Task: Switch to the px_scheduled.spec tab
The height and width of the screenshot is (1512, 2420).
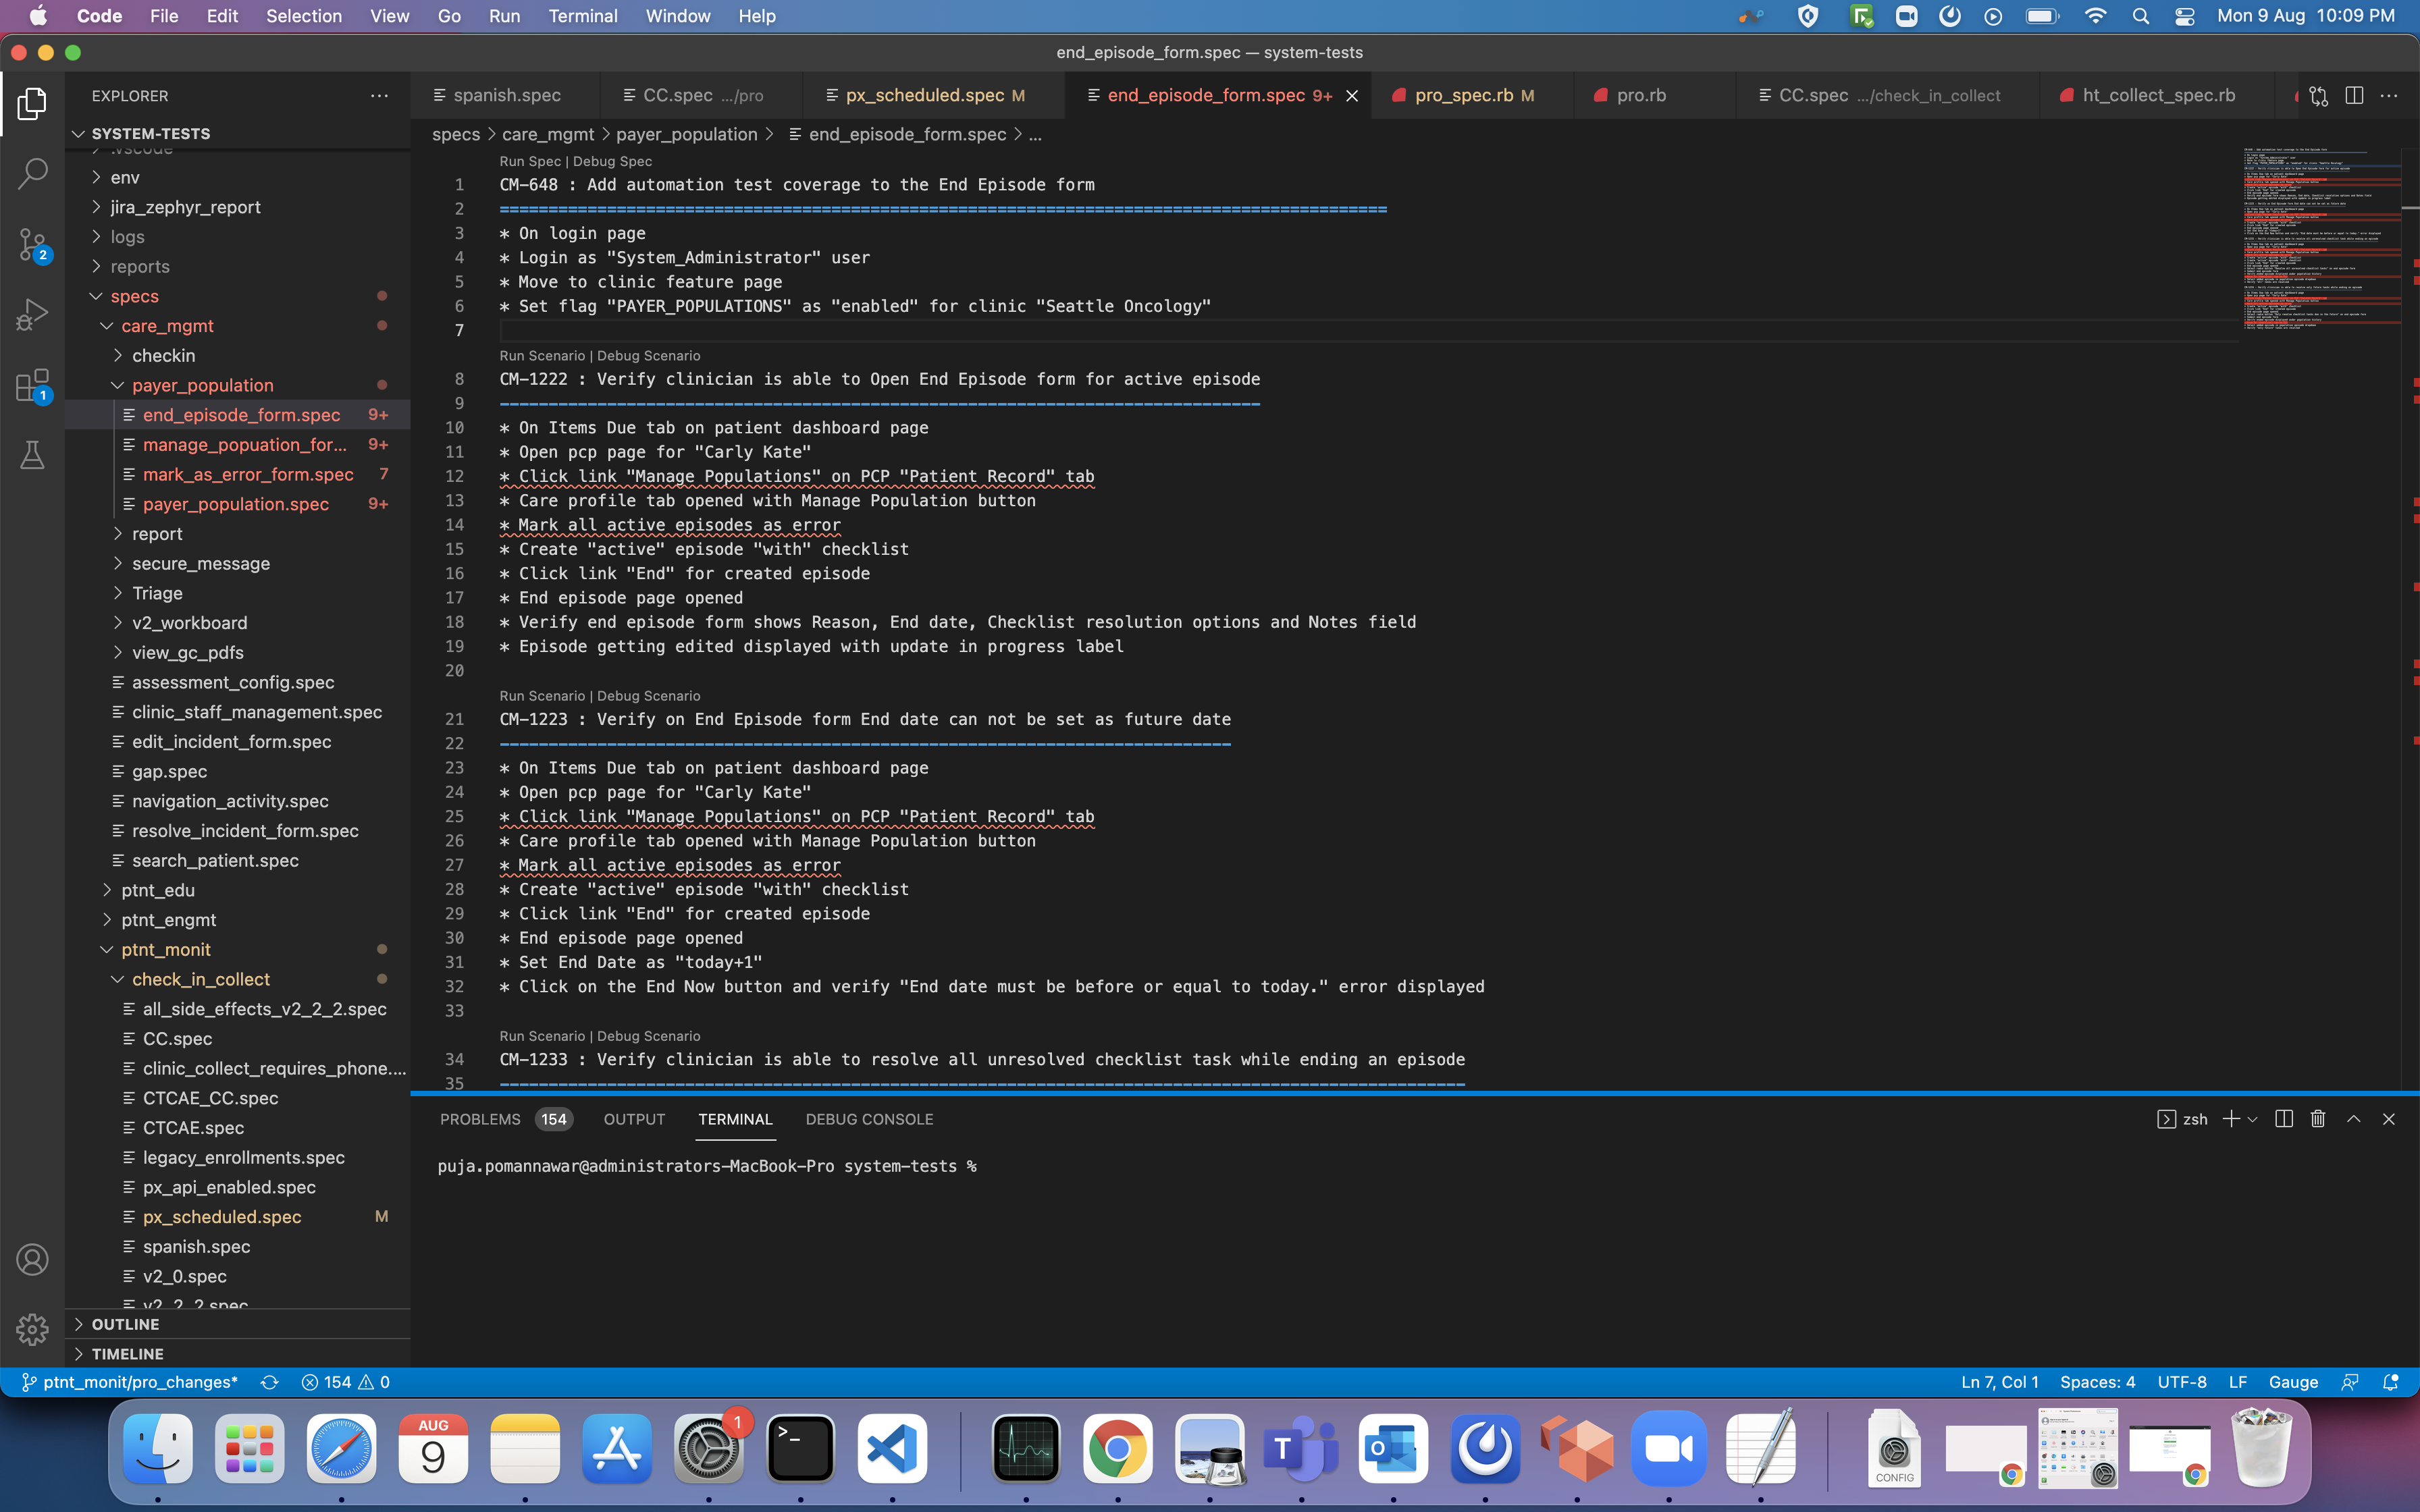Action: [924, 95]
